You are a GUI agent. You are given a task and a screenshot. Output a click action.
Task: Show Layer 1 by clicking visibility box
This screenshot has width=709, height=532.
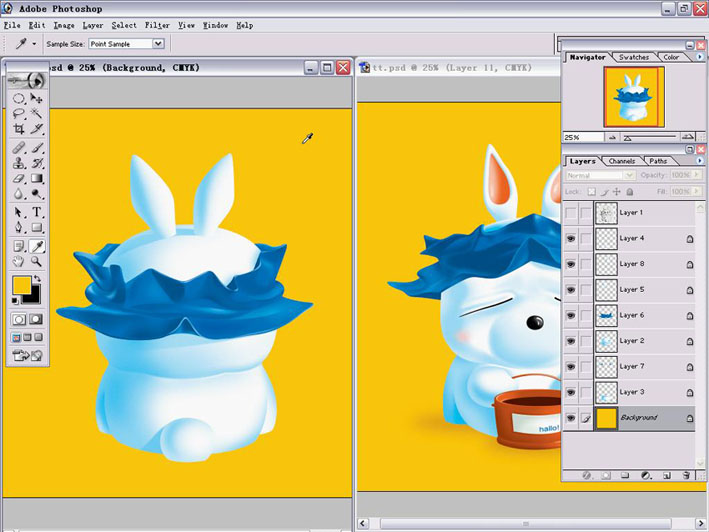[571, 212]
